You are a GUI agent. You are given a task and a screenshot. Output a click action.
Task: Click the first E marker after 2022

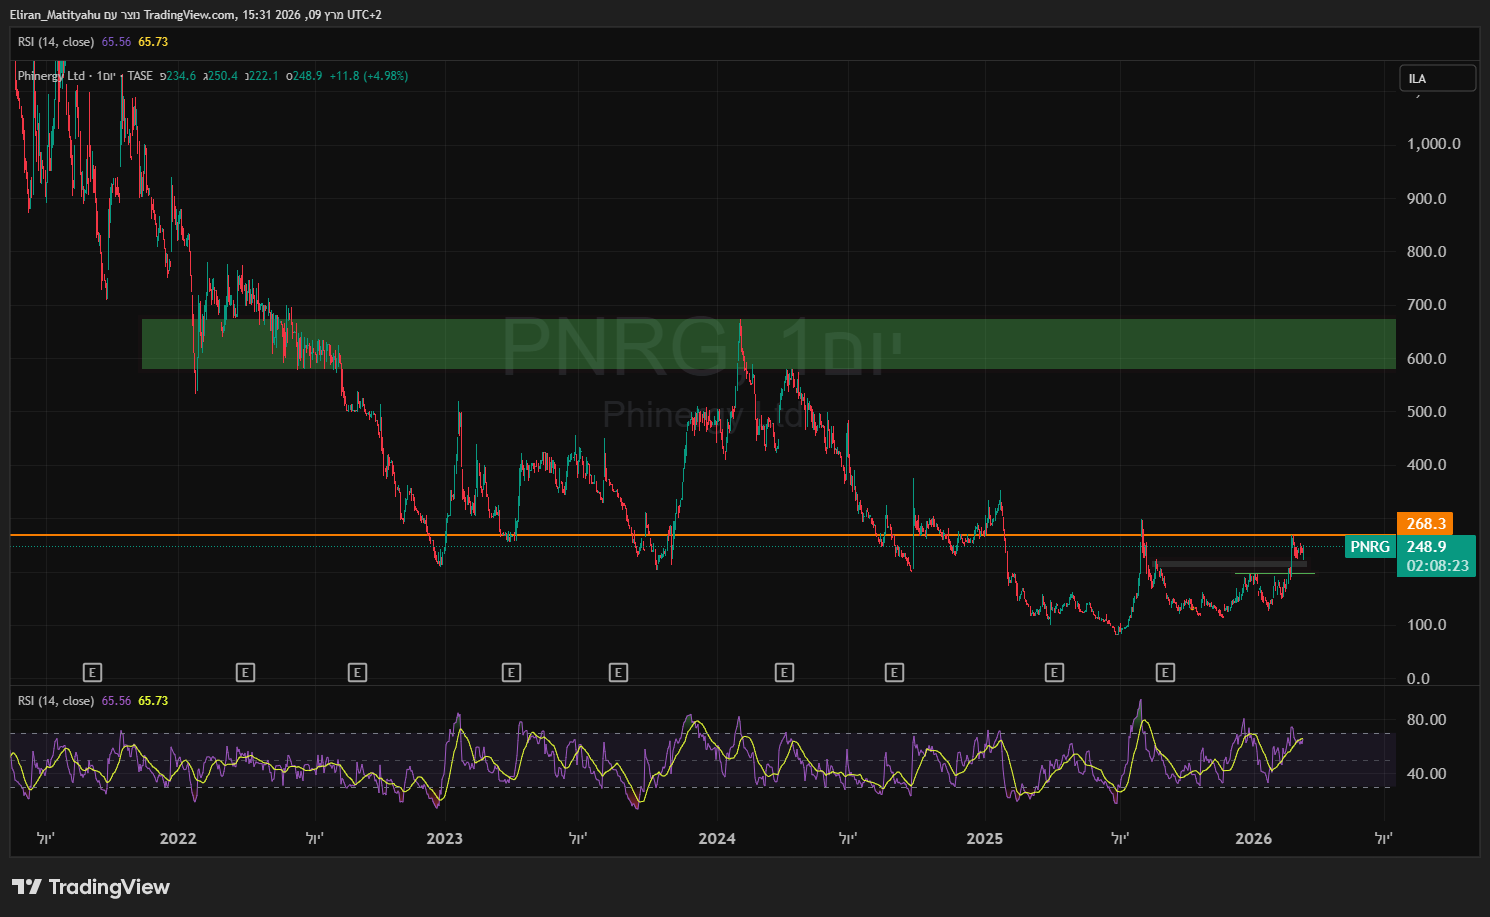[245, 673]
